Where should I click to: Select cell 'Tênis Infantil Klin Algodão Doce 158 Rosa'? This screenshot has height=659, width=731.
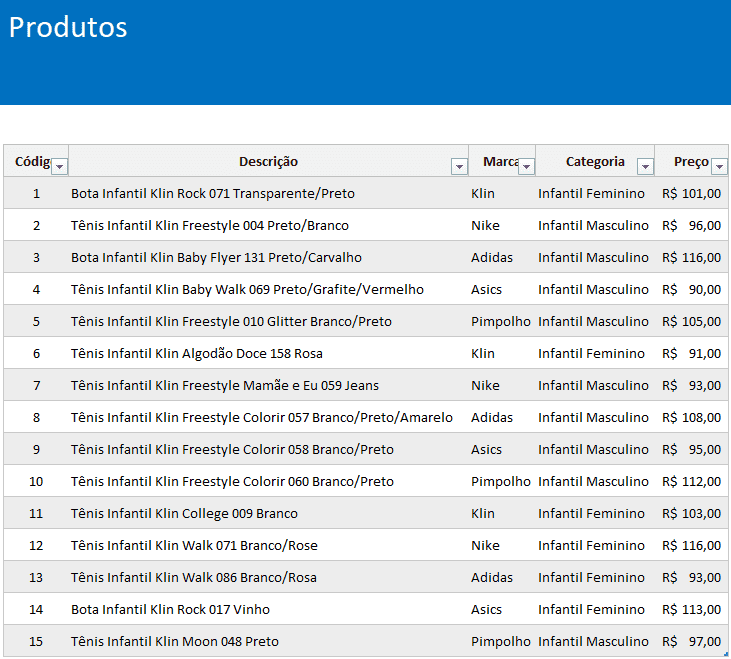tap(269, 353)
